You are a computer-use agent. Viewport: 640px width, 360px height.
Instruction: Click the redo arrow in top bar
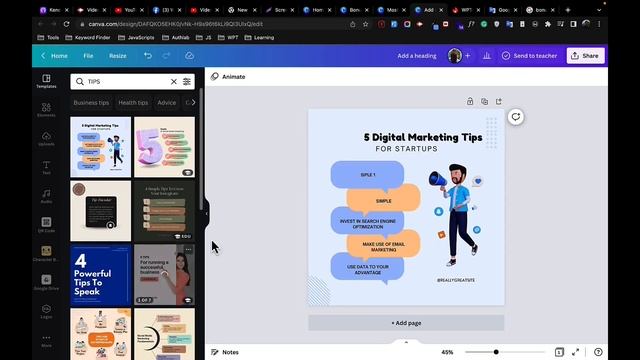click(167, 56)
